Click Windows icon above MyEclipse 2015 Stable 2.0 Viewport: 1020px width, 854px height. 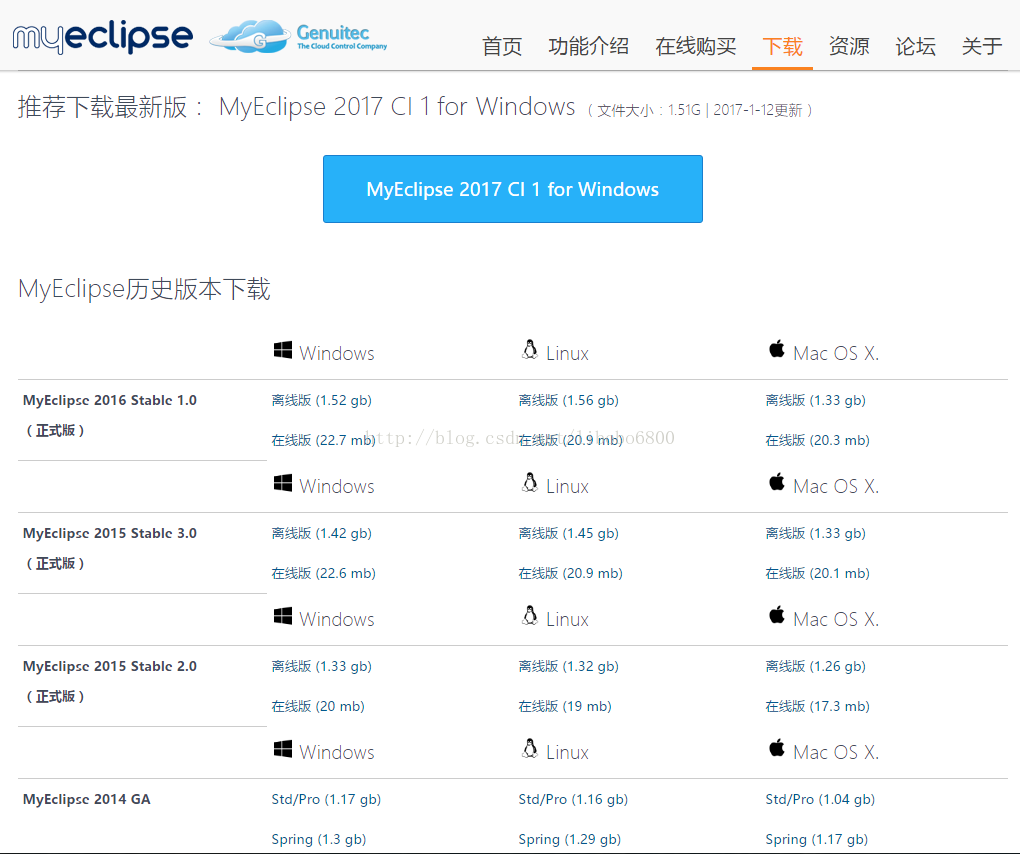[x=283, y=616]
